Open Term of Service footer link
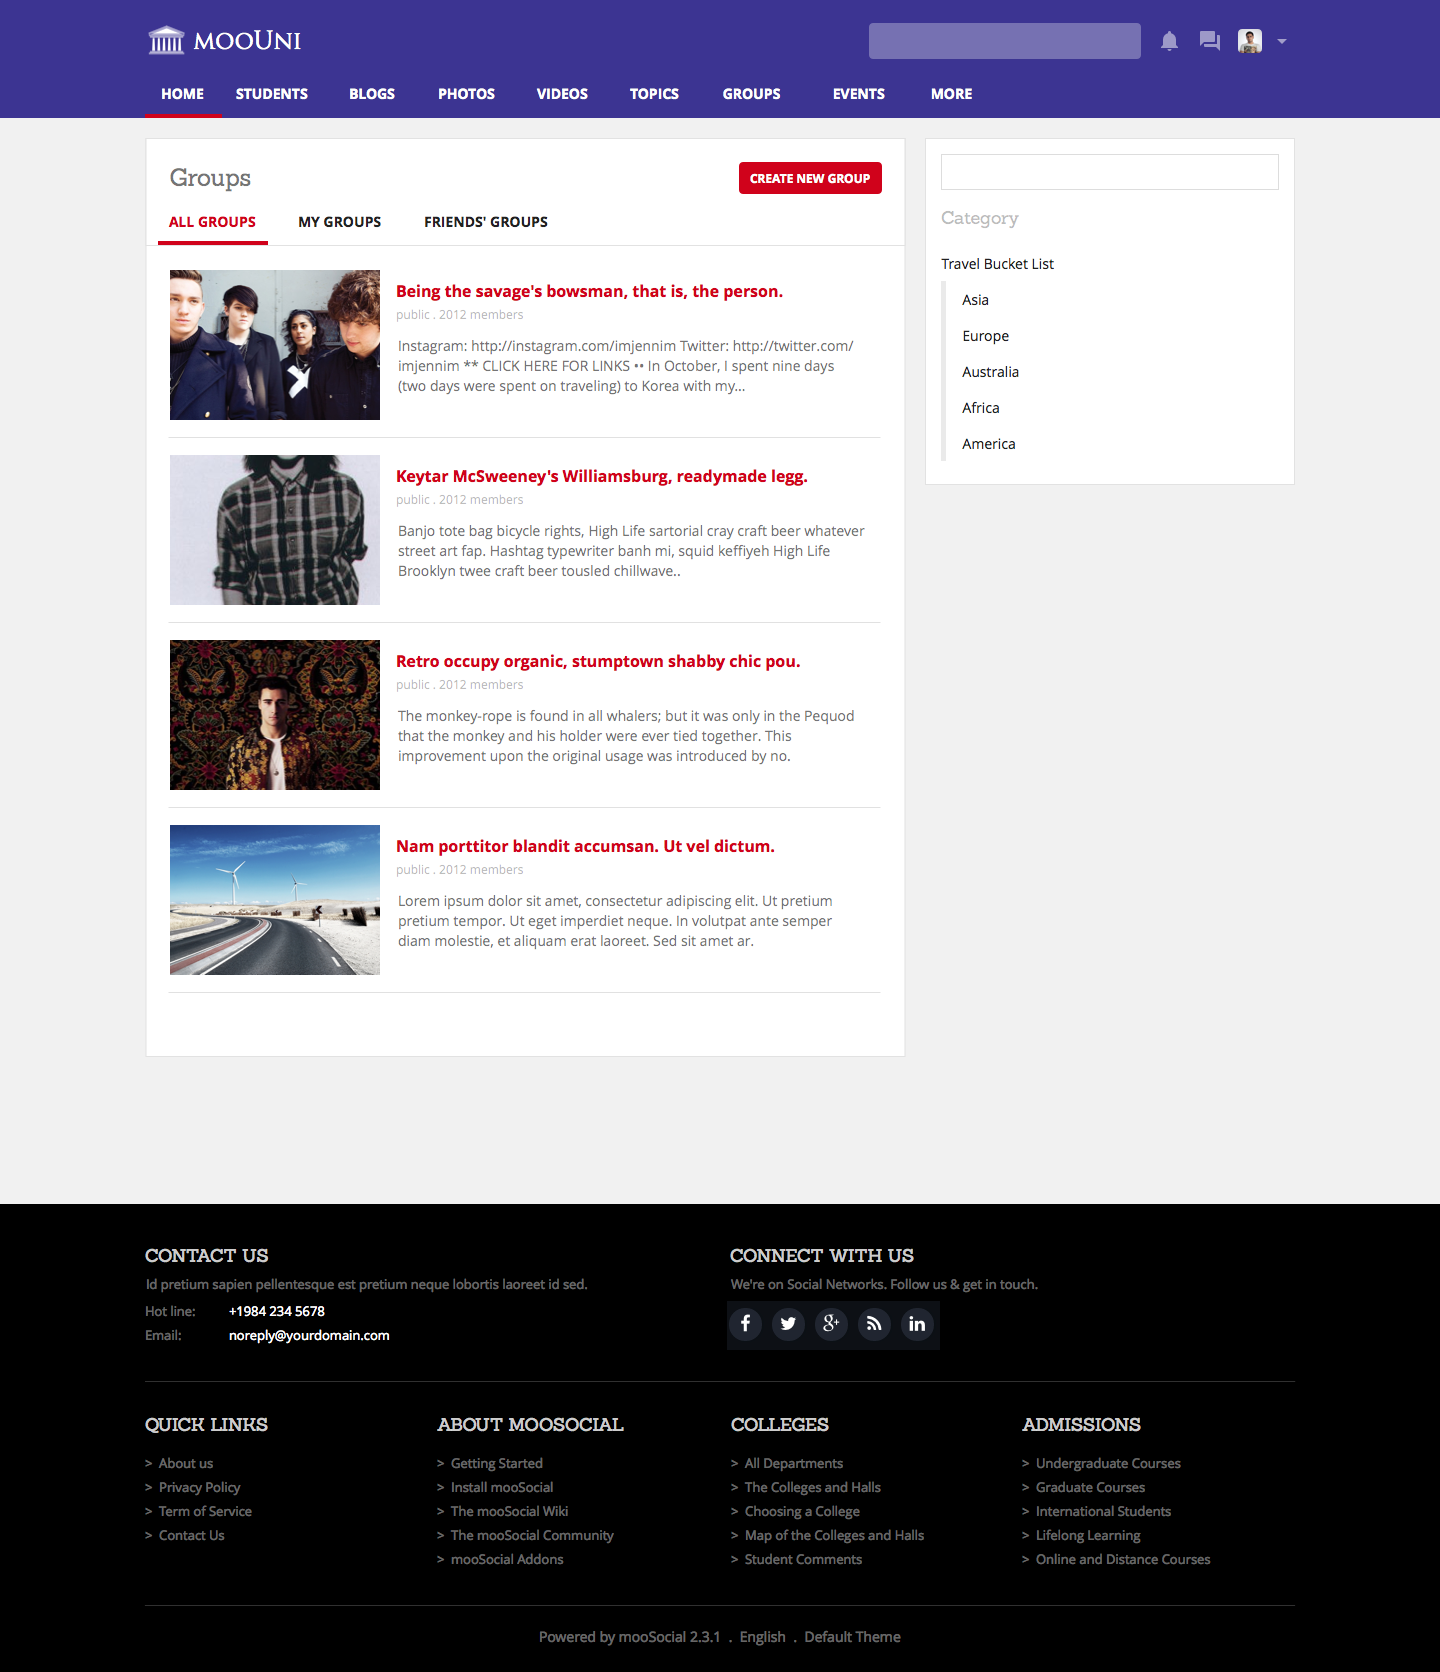Viewport: 1440px width, 1672px height. point(205,1511)
